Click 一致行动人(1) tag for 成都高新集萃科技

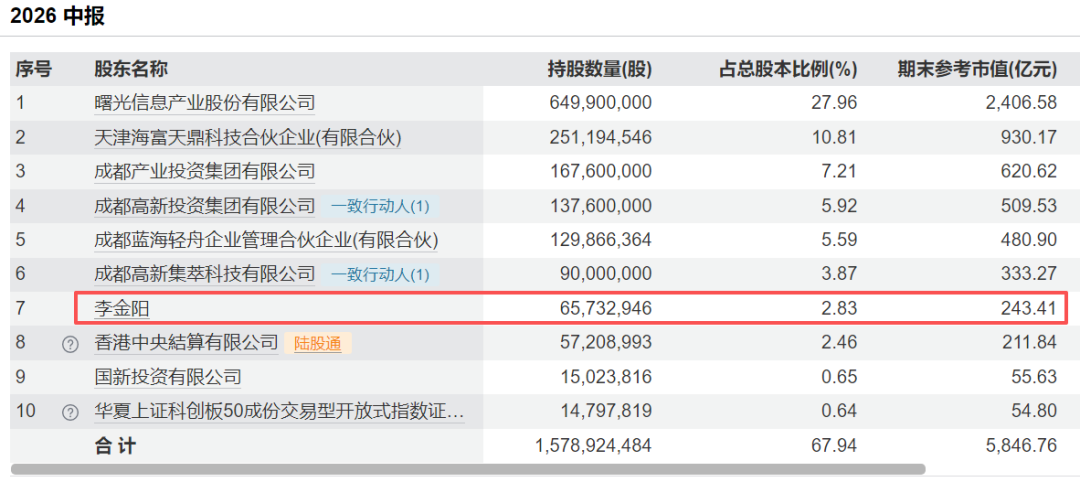(380, 274)
